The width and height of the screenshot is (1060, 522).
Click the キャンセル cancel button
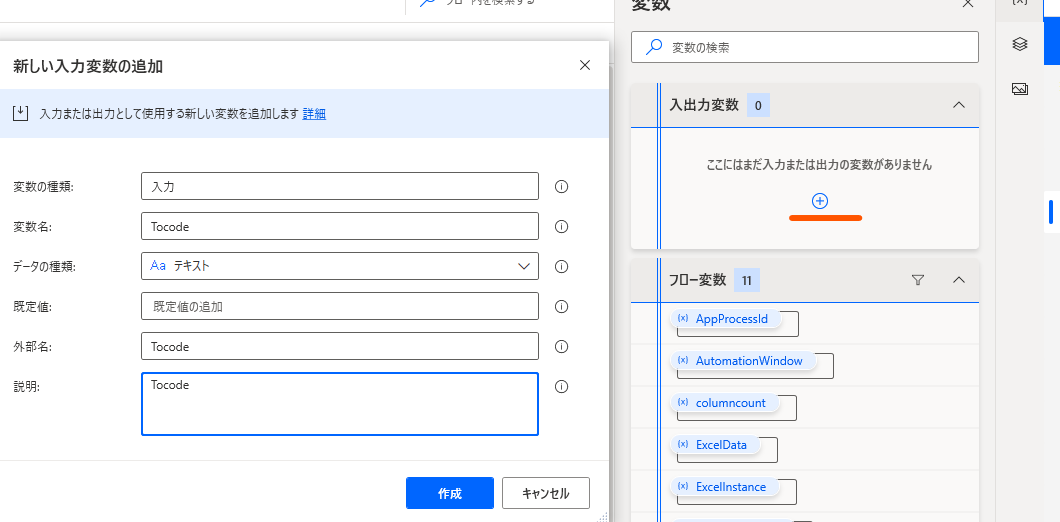[x=546, y=493]
